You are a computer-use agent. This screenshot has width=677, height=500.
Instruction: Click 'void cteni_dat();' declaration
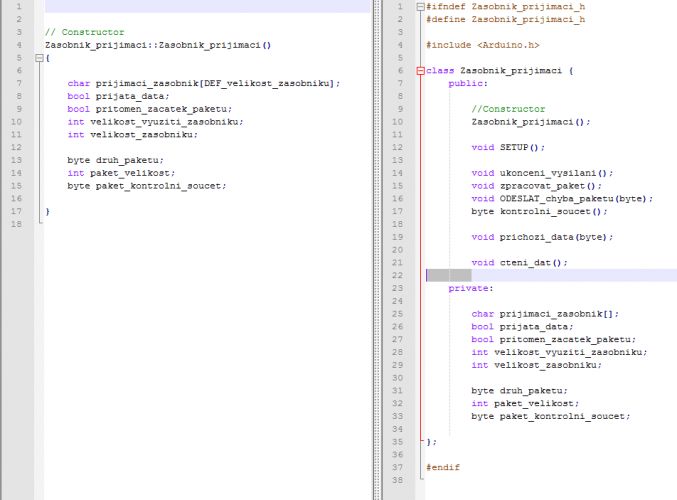click(519, 263)
